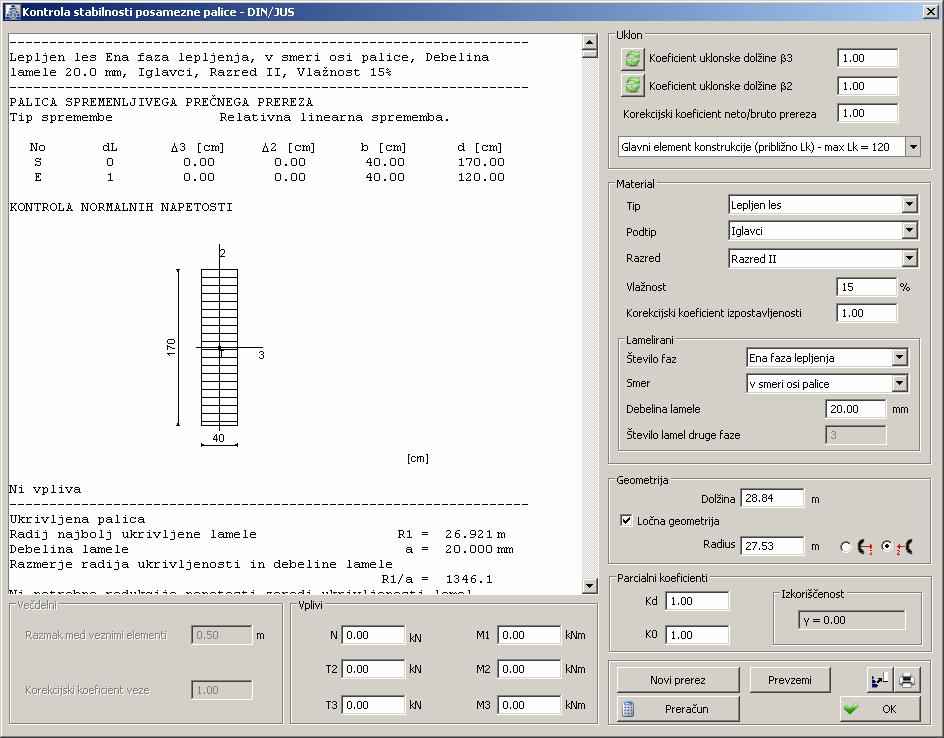Open the Razred dropdown showing Razred II
The image size is (944, 738).
909,258
